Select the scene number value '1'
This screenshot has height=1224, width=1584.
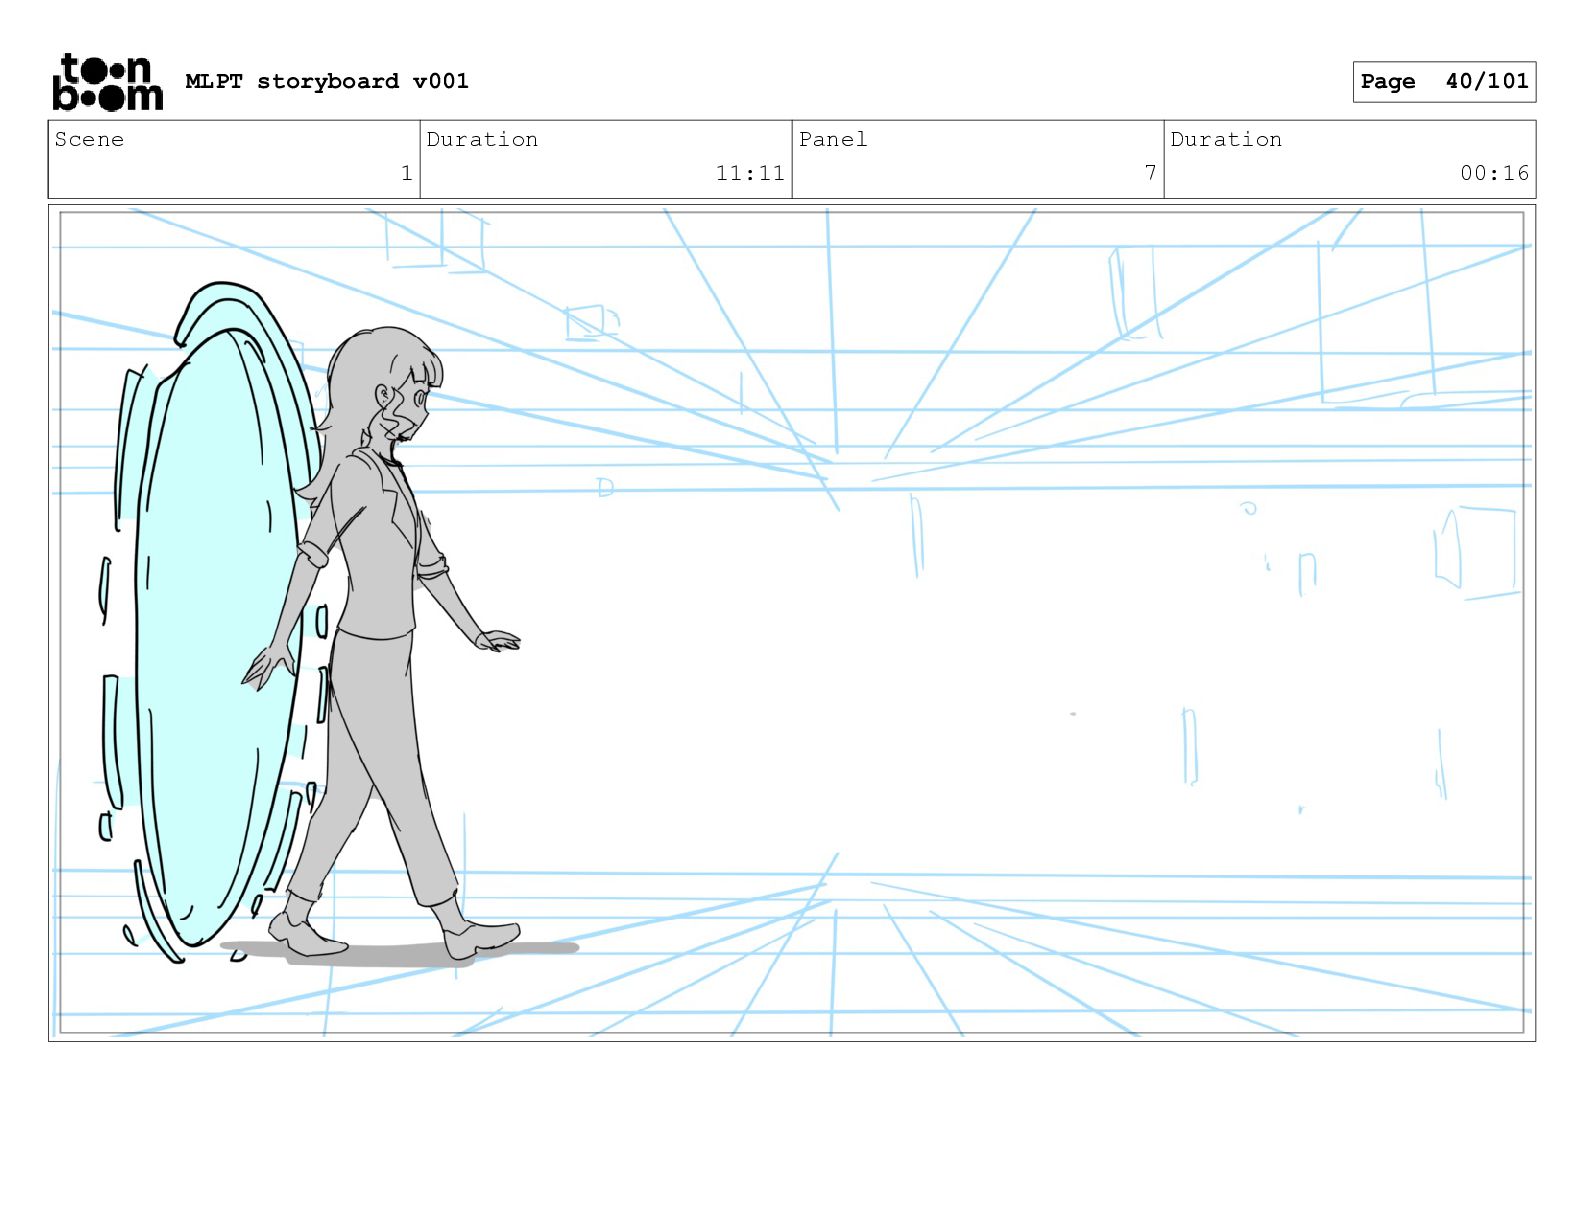pyautogui.click(x=406, y=173)
